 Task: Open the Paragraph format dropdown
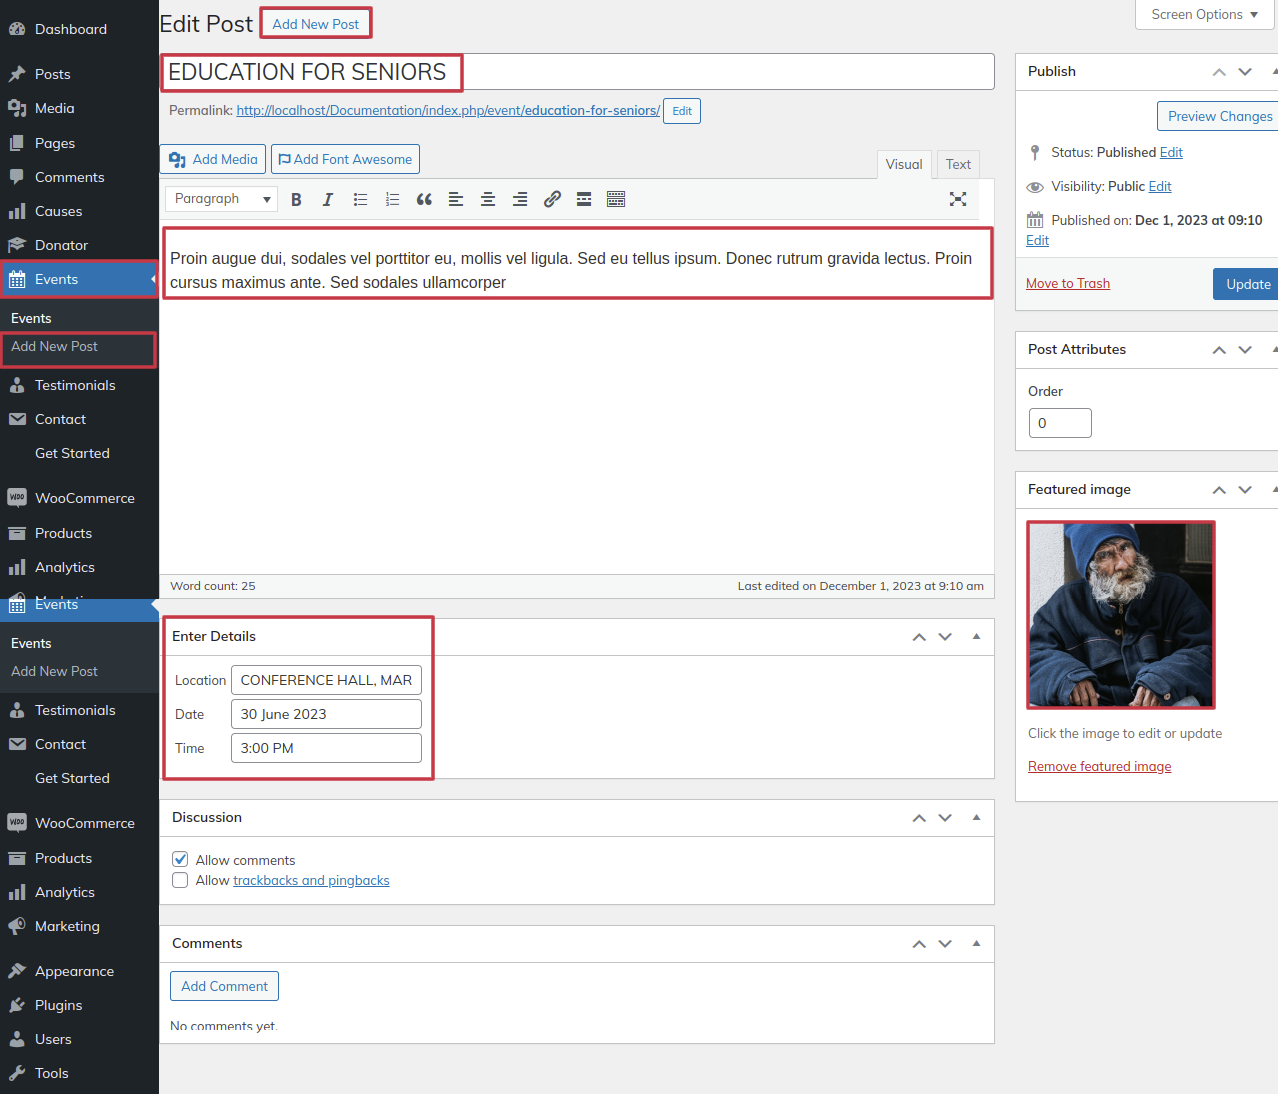(222, 199)
